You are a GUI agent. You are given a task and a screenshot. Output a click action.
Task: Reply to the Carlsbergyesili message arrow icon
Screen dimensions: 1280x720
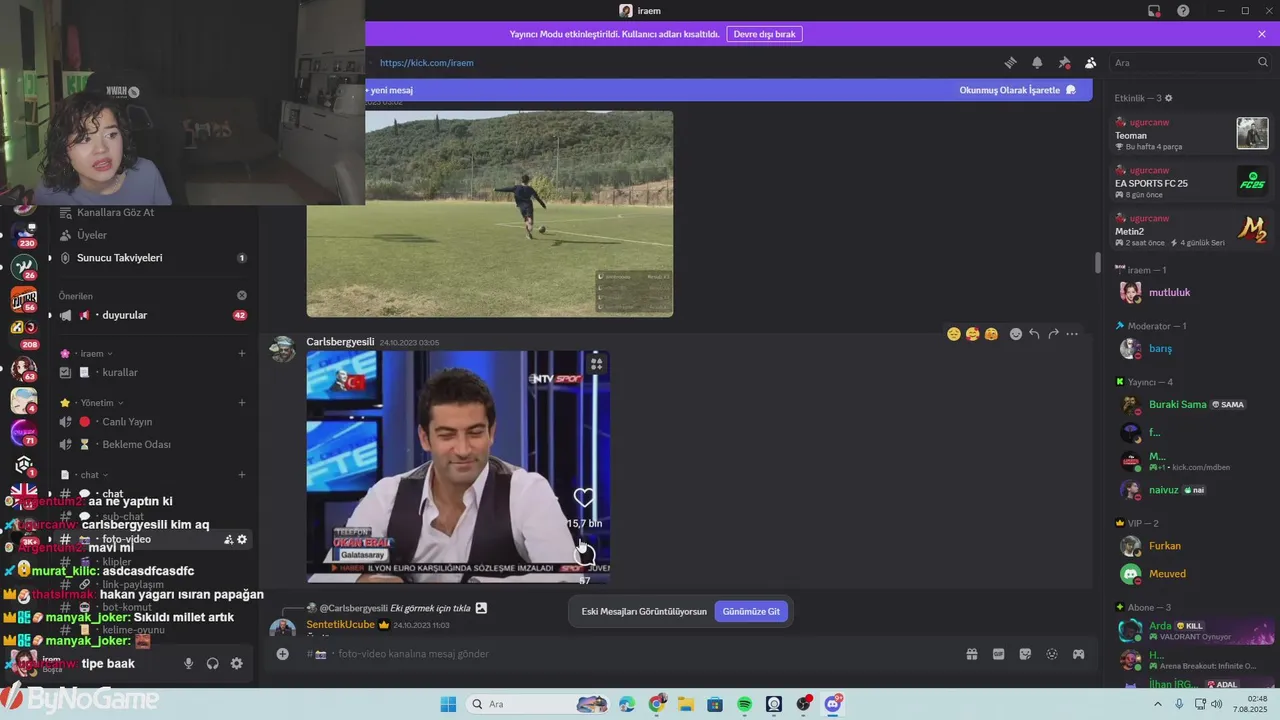point(1035,334)
